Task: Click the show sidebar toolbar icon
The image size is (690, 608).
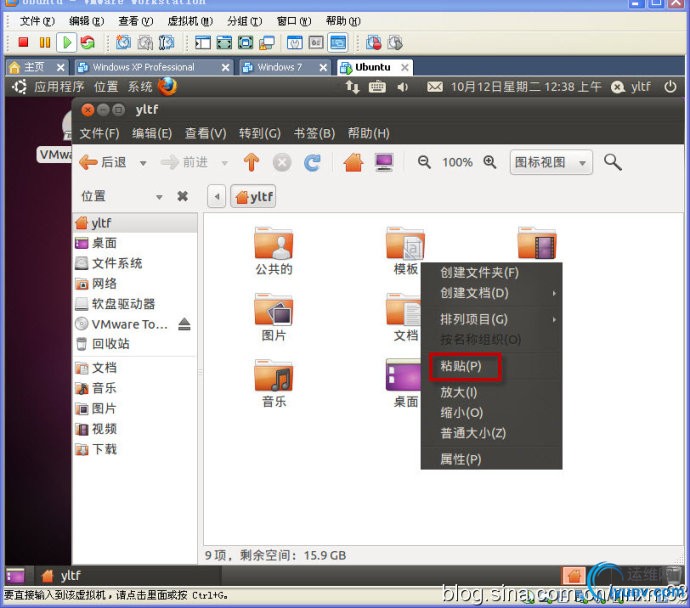Action: pyautogui.click(x=203, y=43)
